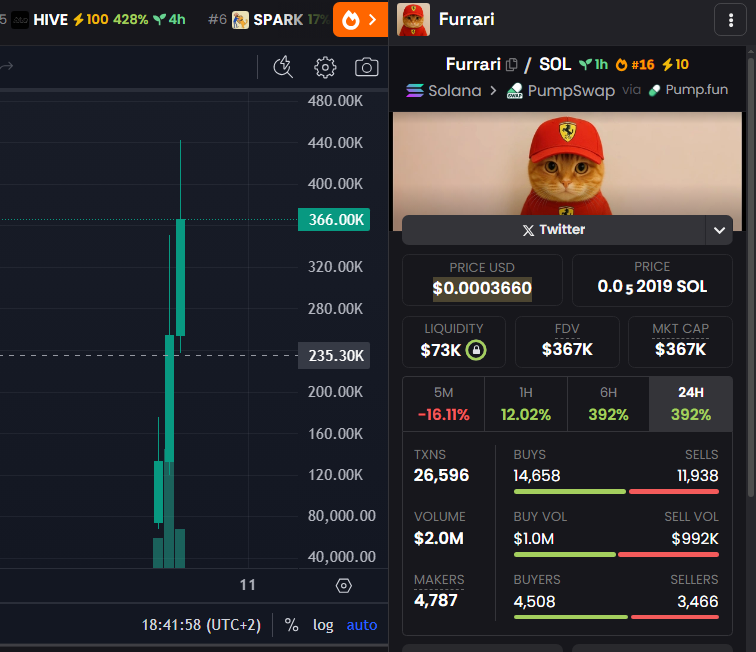
Task: Select the 1H timeframe tab
Action: [526, 404]
